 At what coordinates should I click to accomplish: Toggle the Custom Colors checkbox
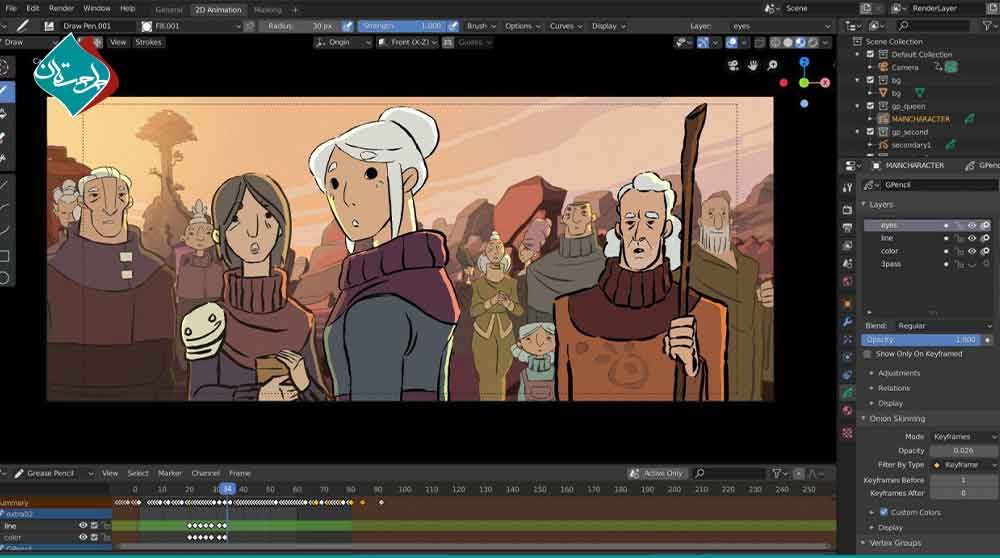pyautogui.click(x=884, y=512)
